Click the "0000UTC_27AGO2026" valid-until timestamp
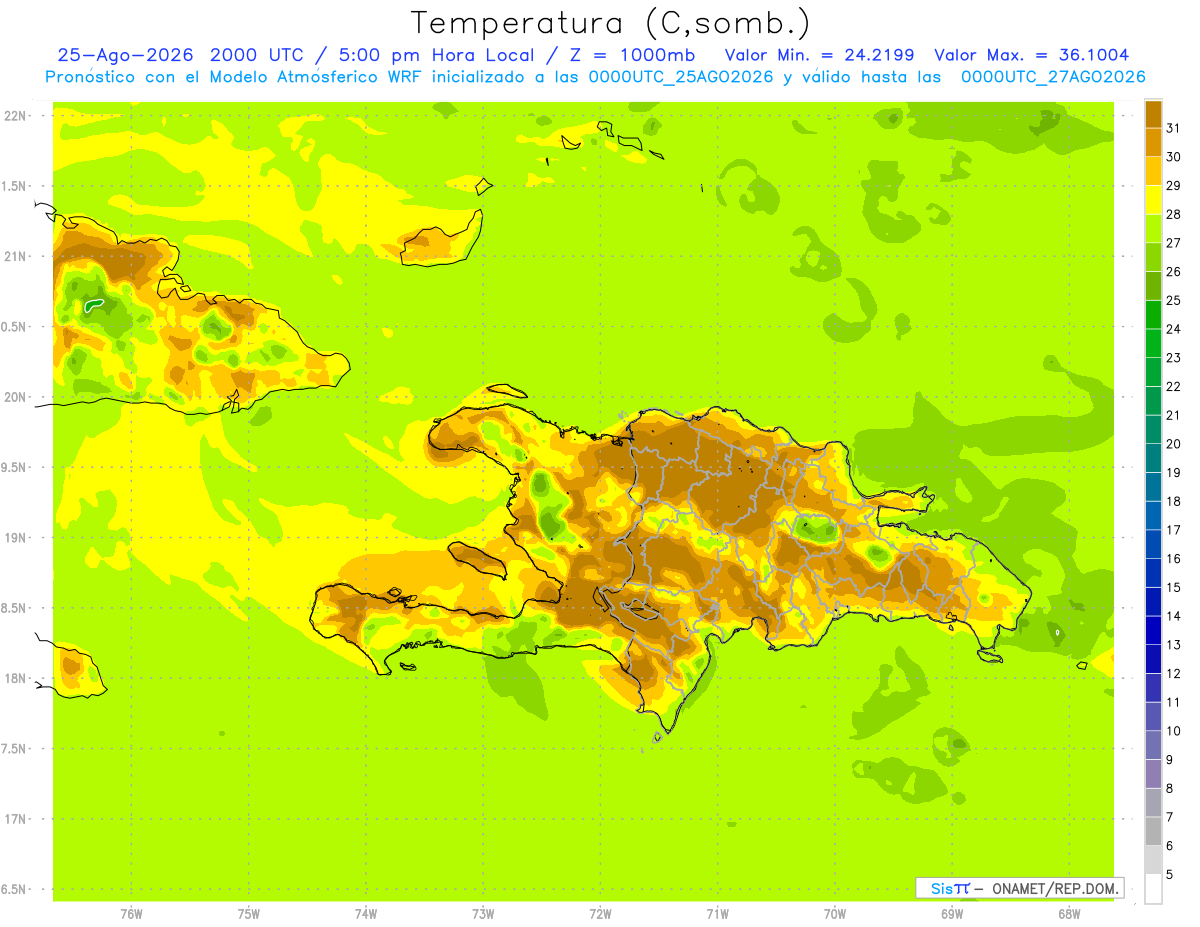 pyautogui.click(x=1053, y=77)
